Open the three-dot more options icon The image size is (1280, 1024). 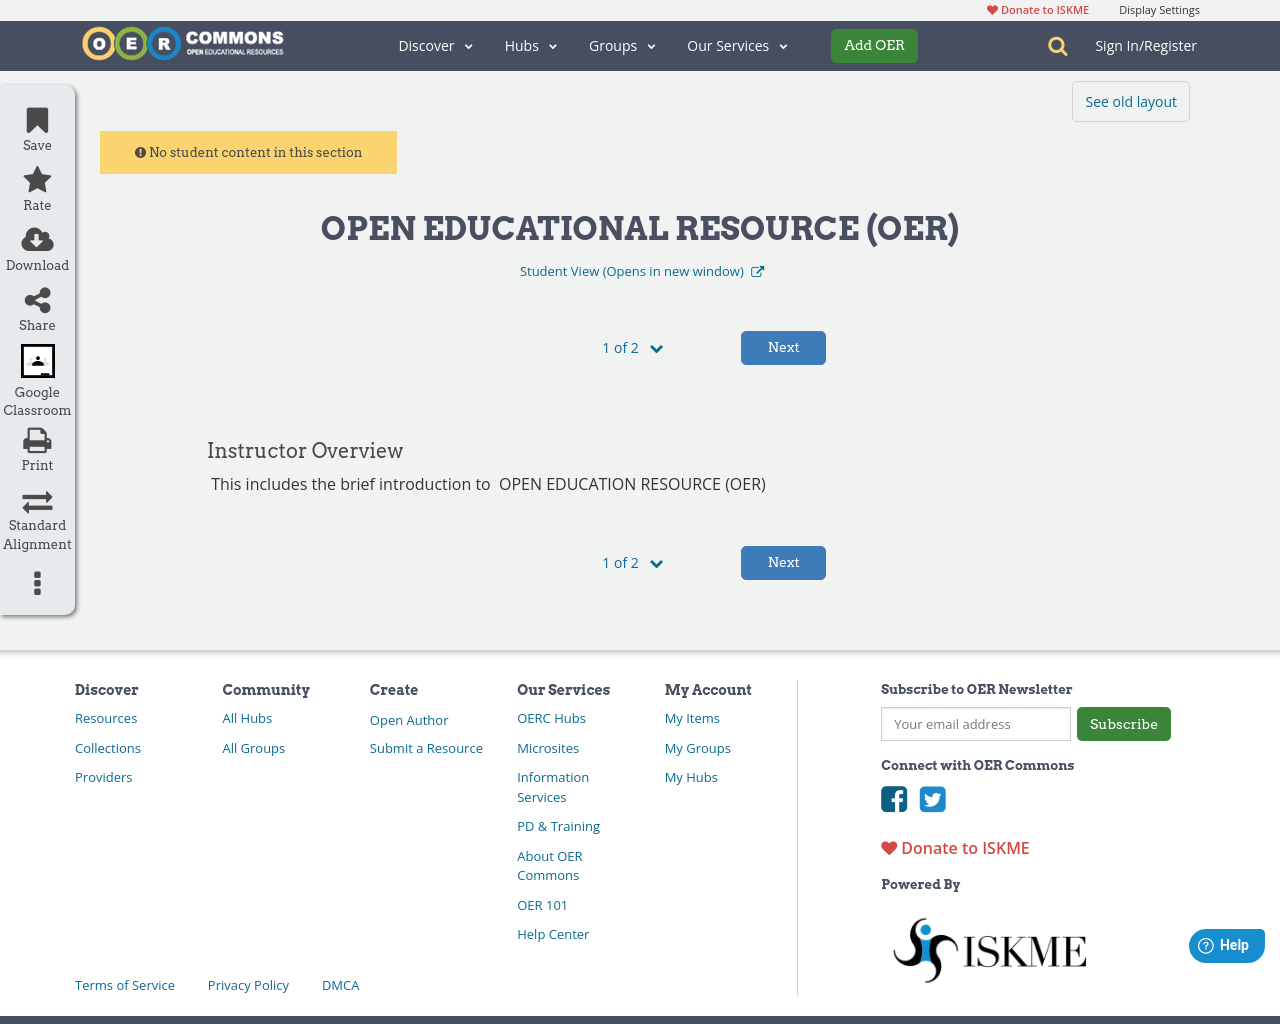(37, 583)
